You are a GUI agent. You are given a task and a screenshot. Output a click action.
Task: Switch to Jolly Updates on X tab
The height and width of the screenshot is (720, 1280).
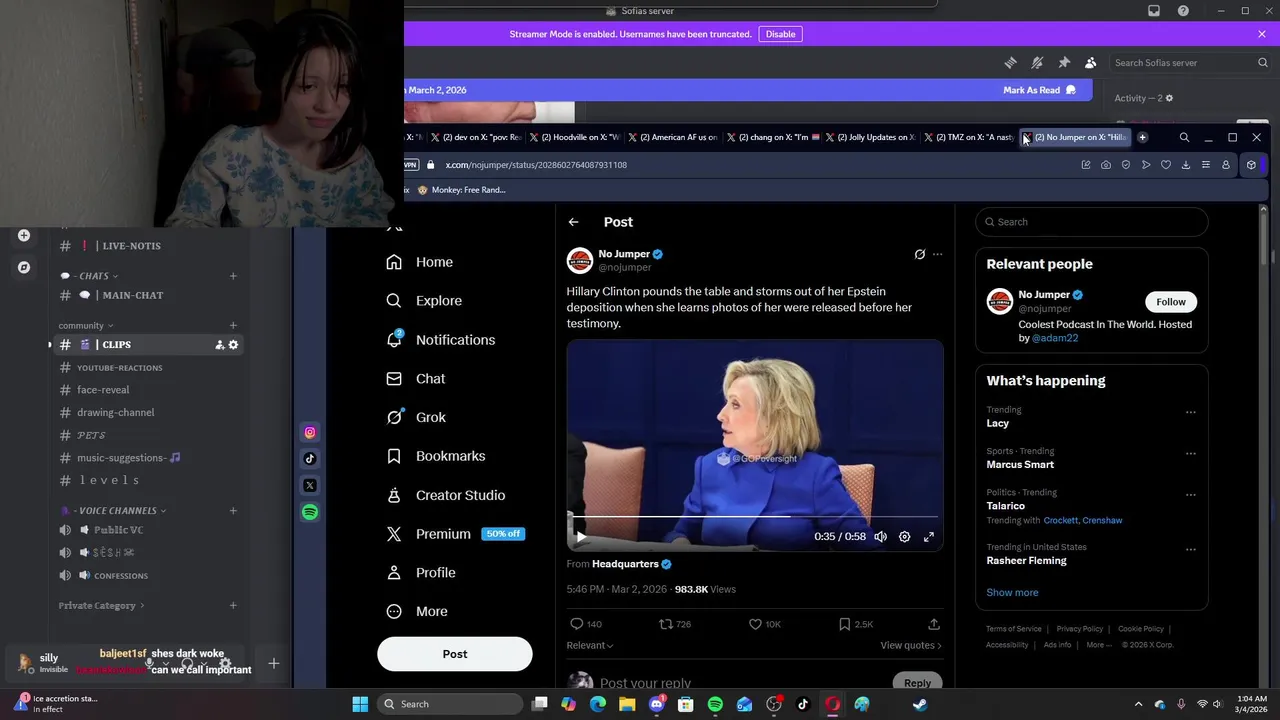pyautogui.click(x=870, y=137)
